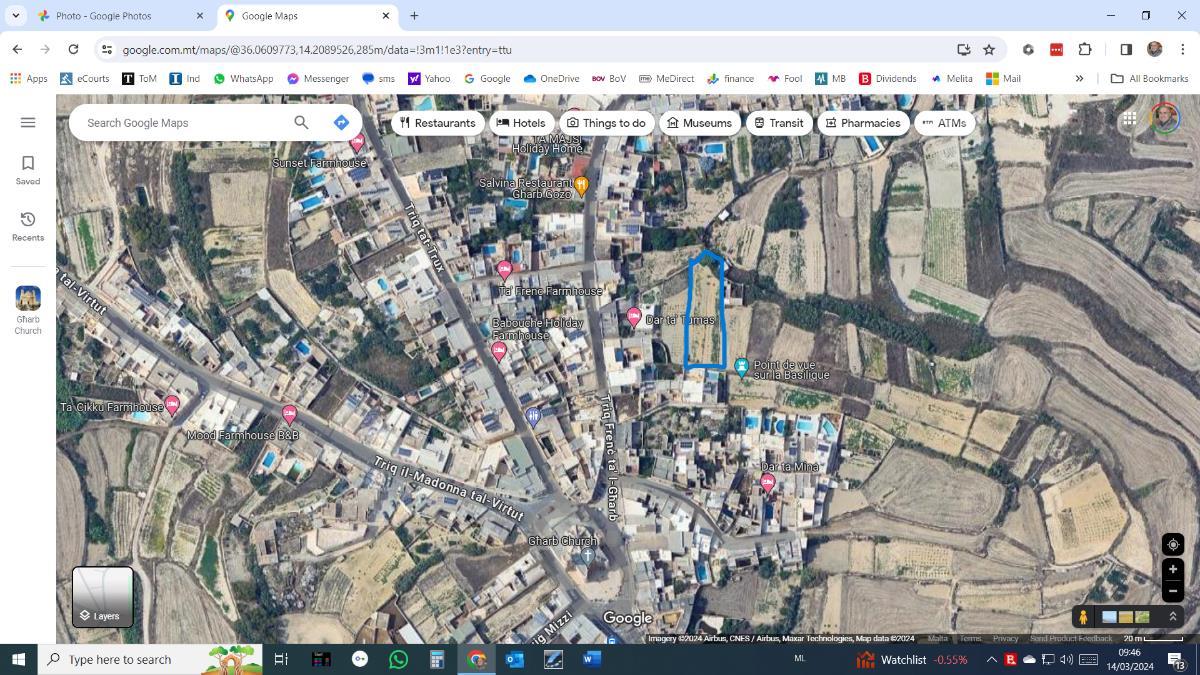Screen dimensions: 1200x675
Task: Open Għarb Church recent thumbnail
Action: point(28,310)
